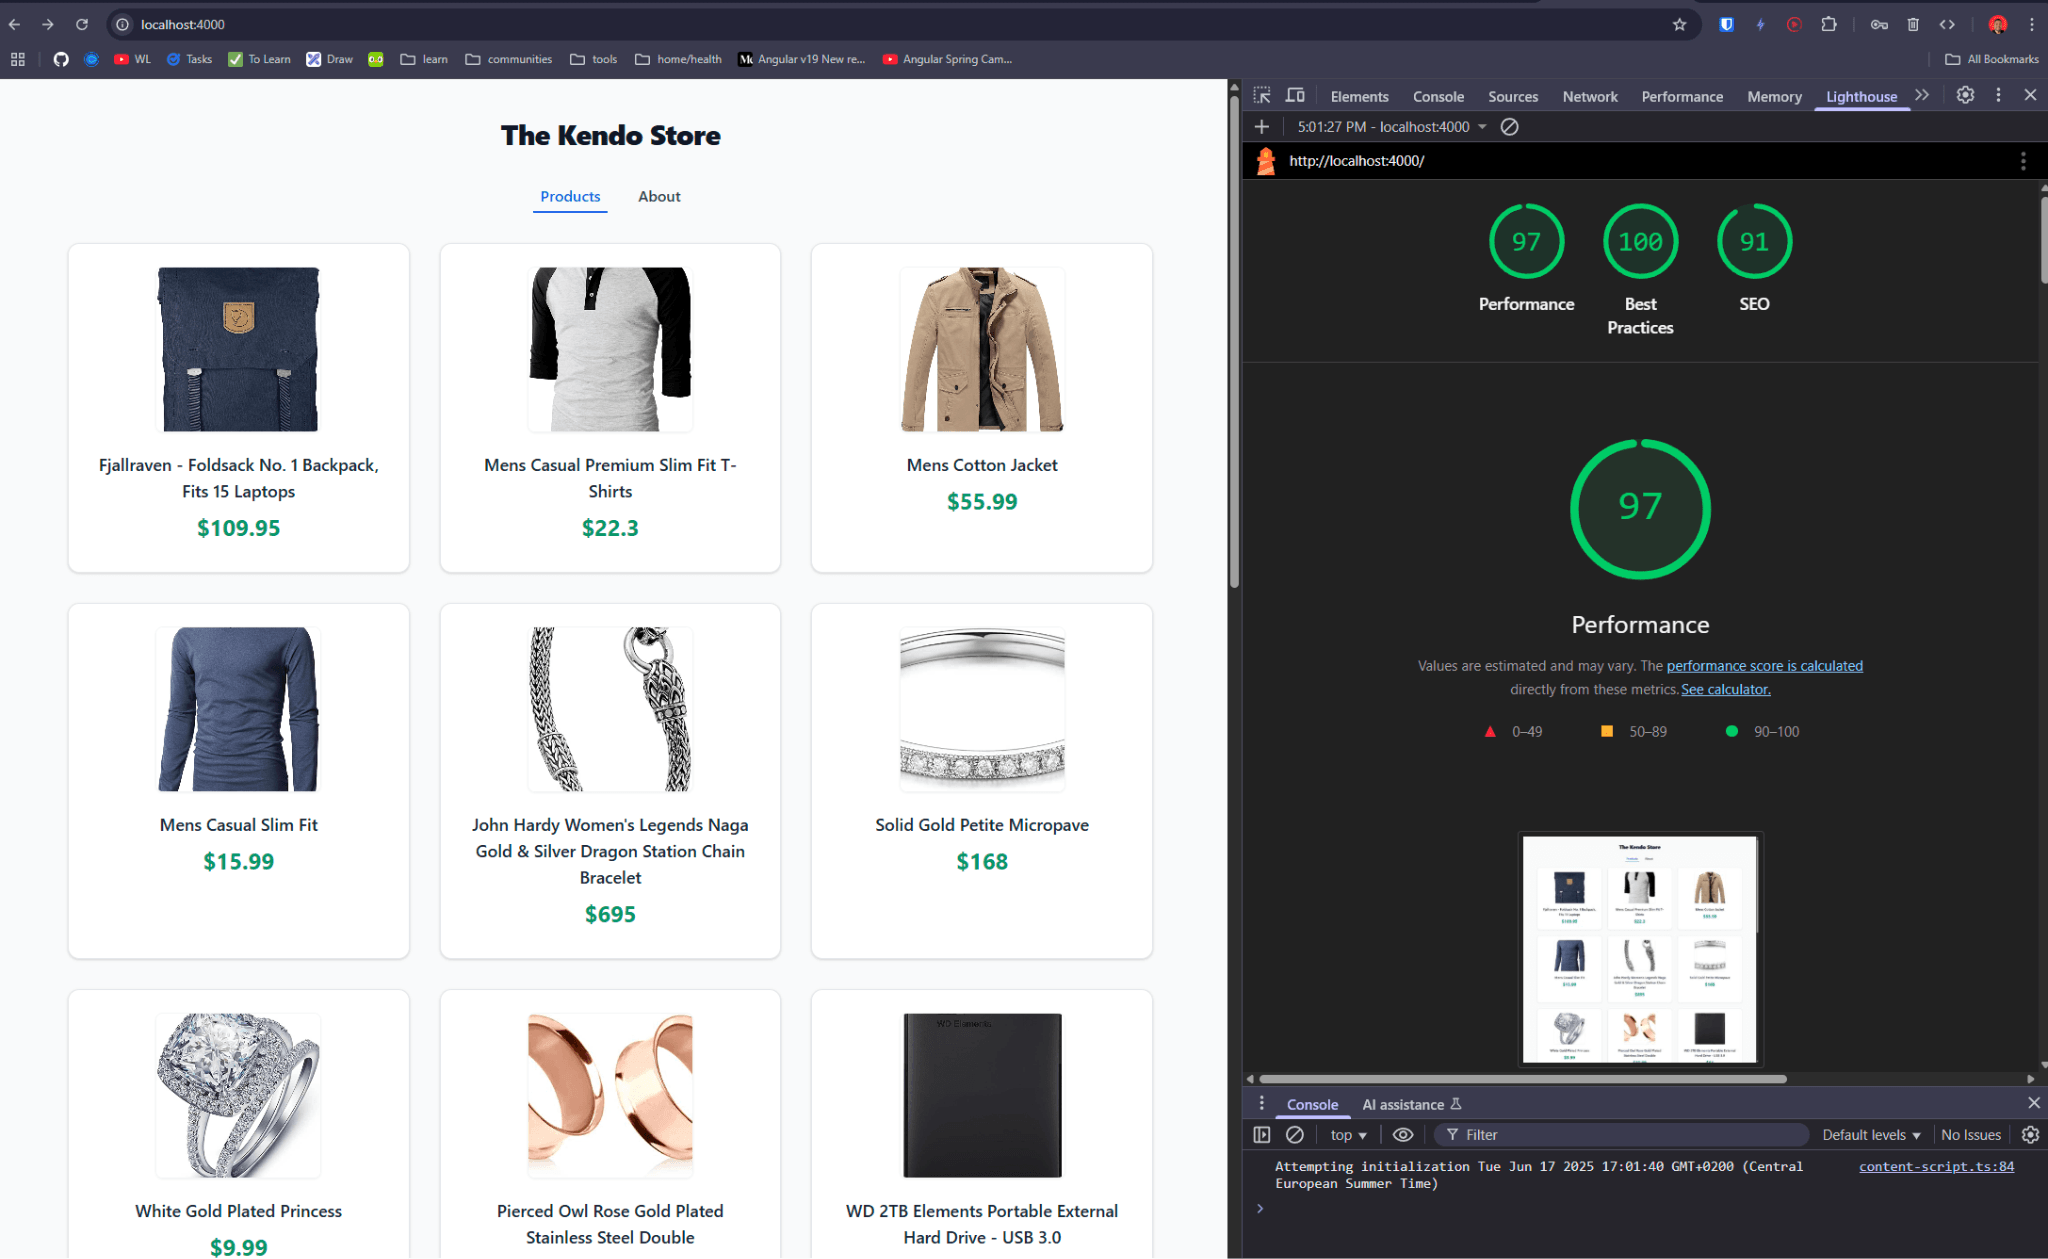Reload the localhost page
The width and height of the screenshot is (2048, 1259).
[x=82, y=24]
